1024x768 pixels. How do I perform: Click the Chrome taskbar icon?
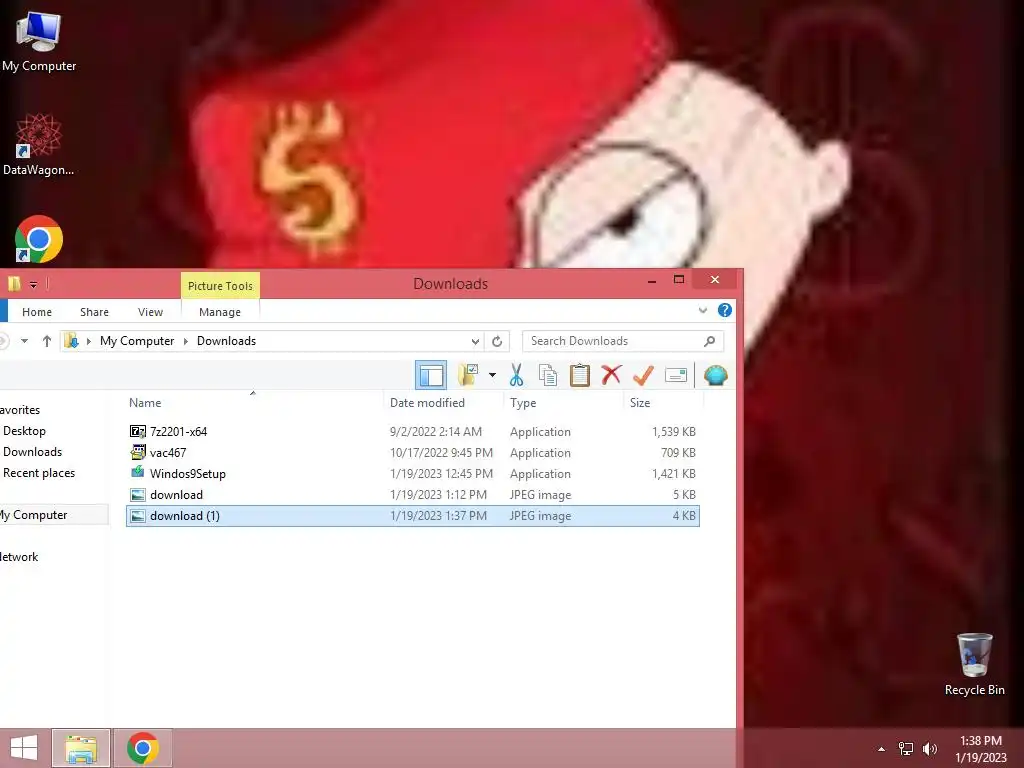tap(143, 748)
